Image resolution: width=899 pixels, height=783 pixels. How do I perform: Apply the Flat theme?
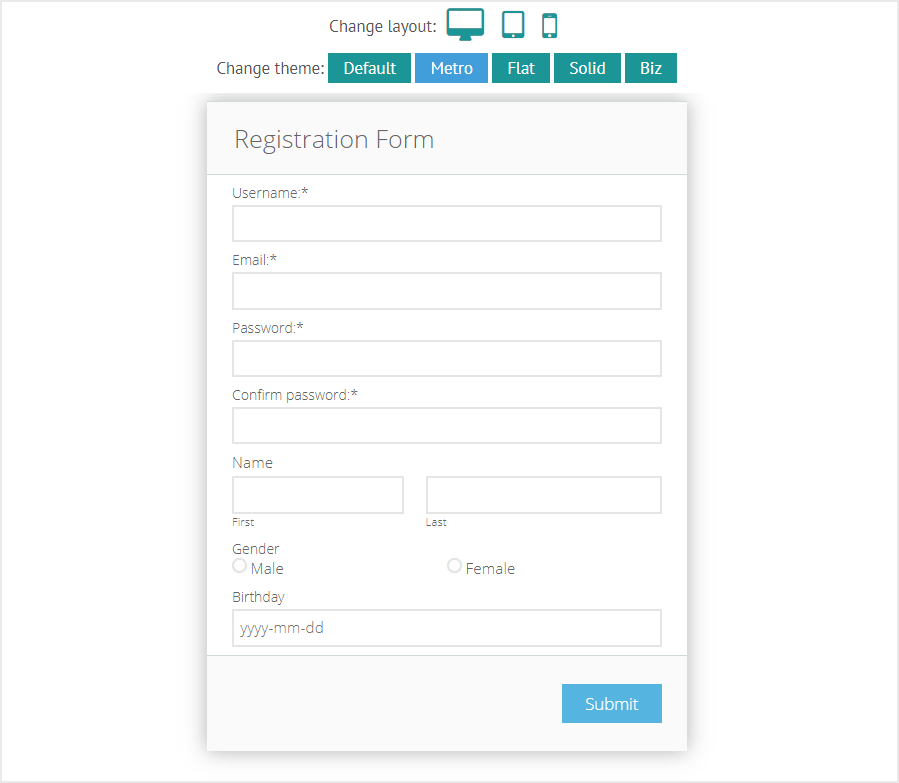pyautogui.click(x=521, y=68)
